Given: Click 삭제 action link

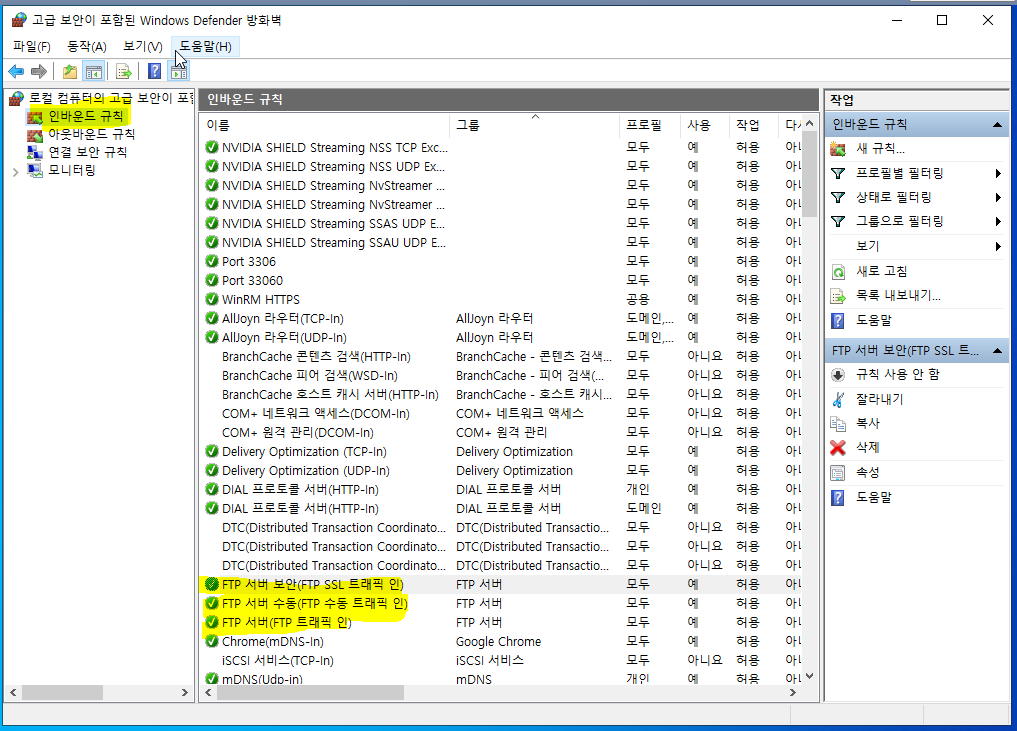Looking at the screenshot, I should coord(867,447).
